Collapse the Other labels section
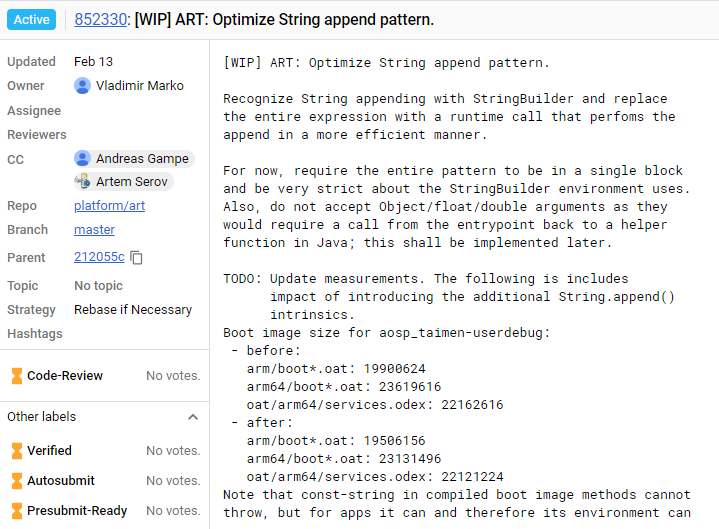The image size is (719, 529). pyautogui.click(x=193, y=417)
